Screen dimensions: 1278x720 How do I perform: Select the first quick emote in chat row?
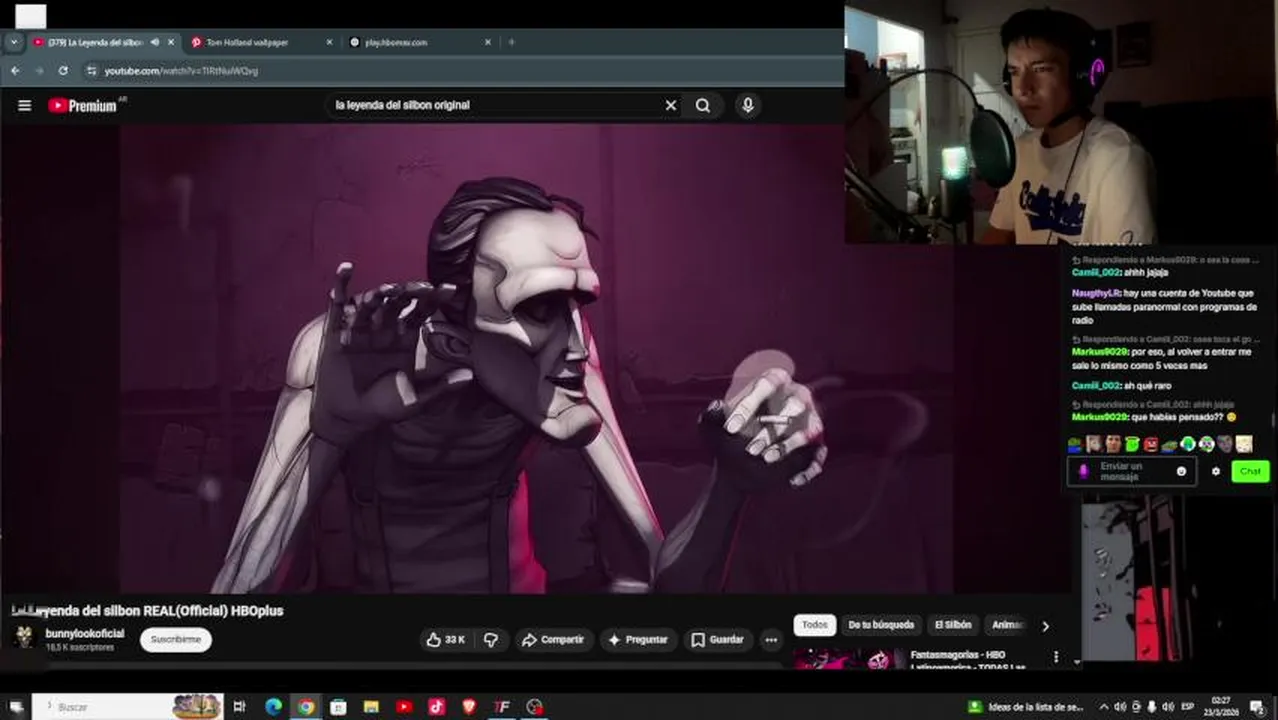click(x=1075, y=444)
